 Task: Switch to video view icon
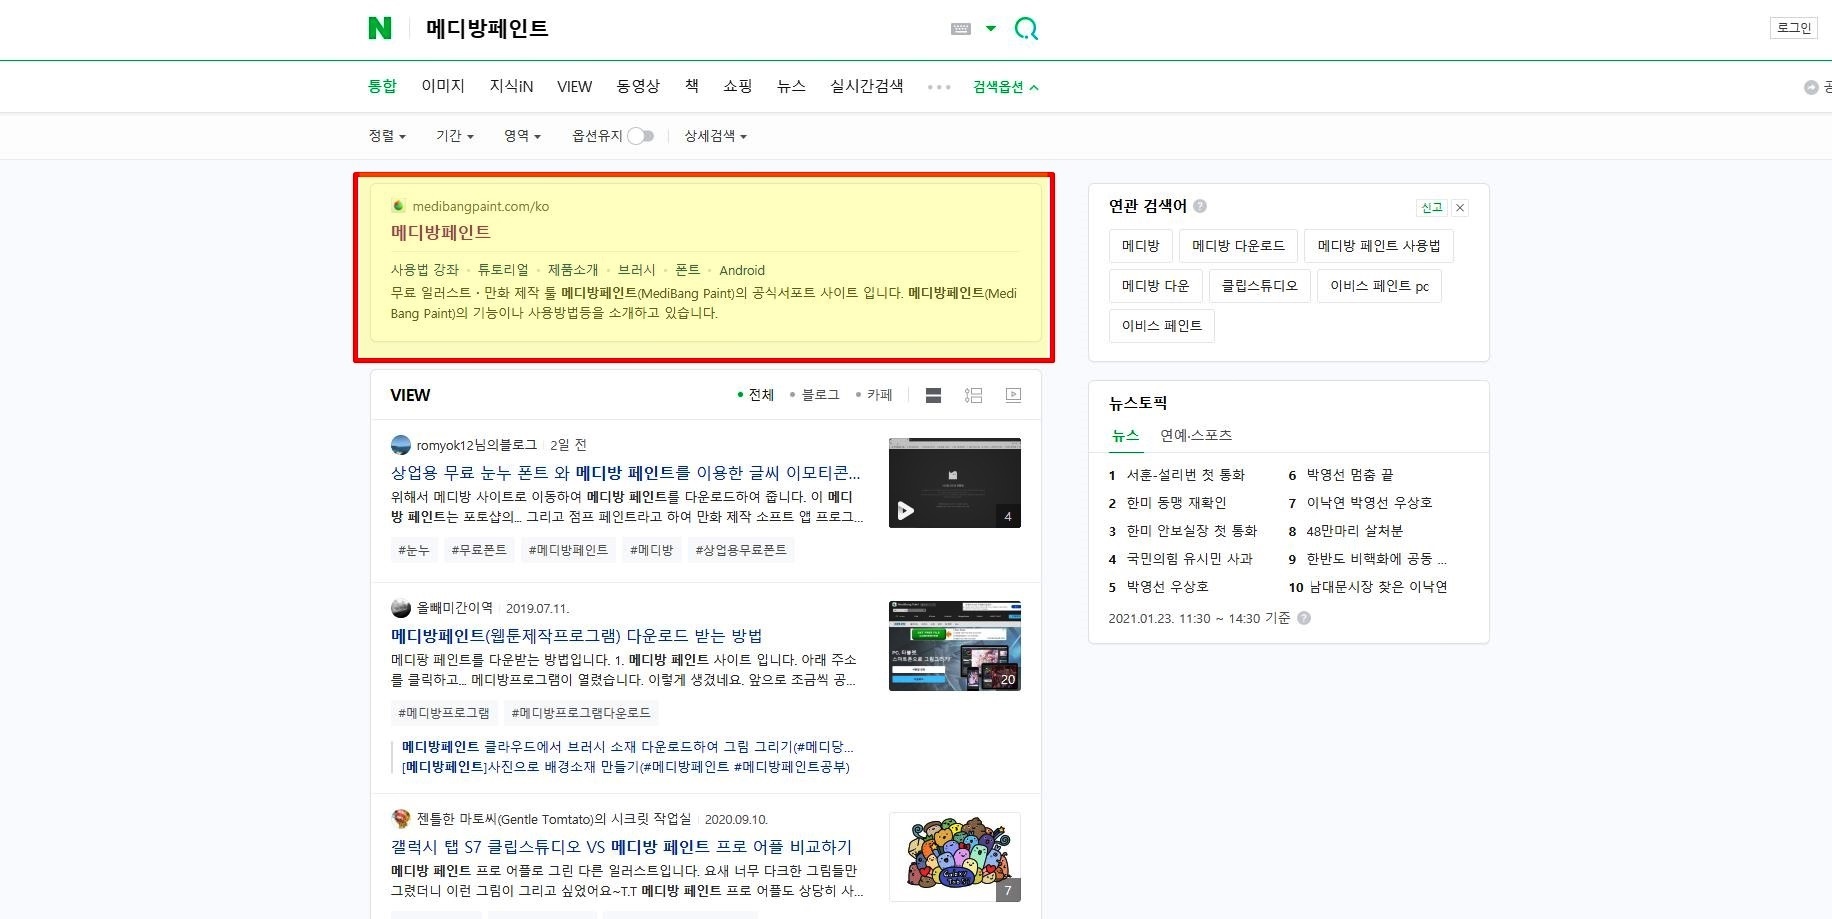(x=1013, y=395)
